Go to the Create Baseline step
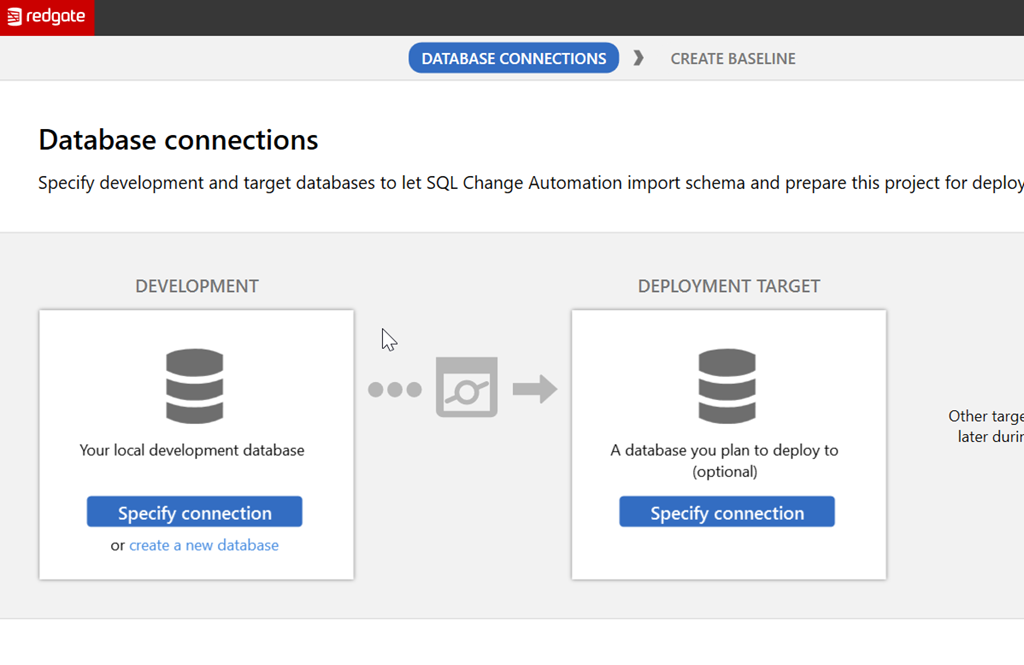Image resolution: width=1024 pixels, height=665 pixels. point(733,58)
